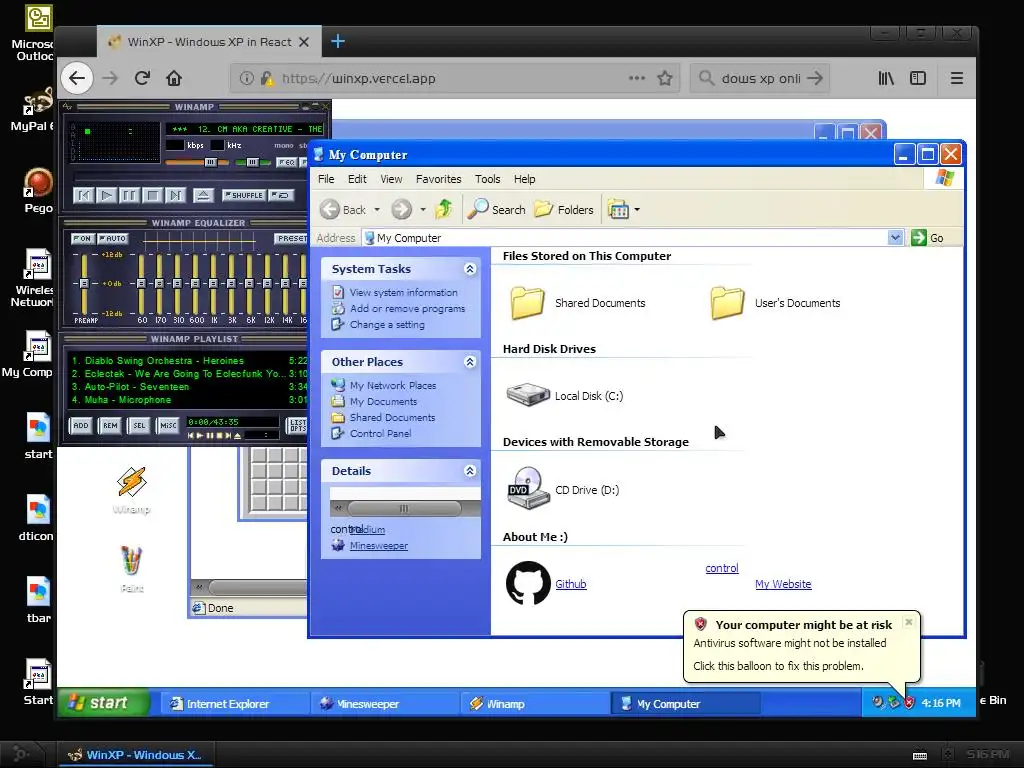
Task: Open the Back history dropdown arrow
Action: click(x=377, y=210)
